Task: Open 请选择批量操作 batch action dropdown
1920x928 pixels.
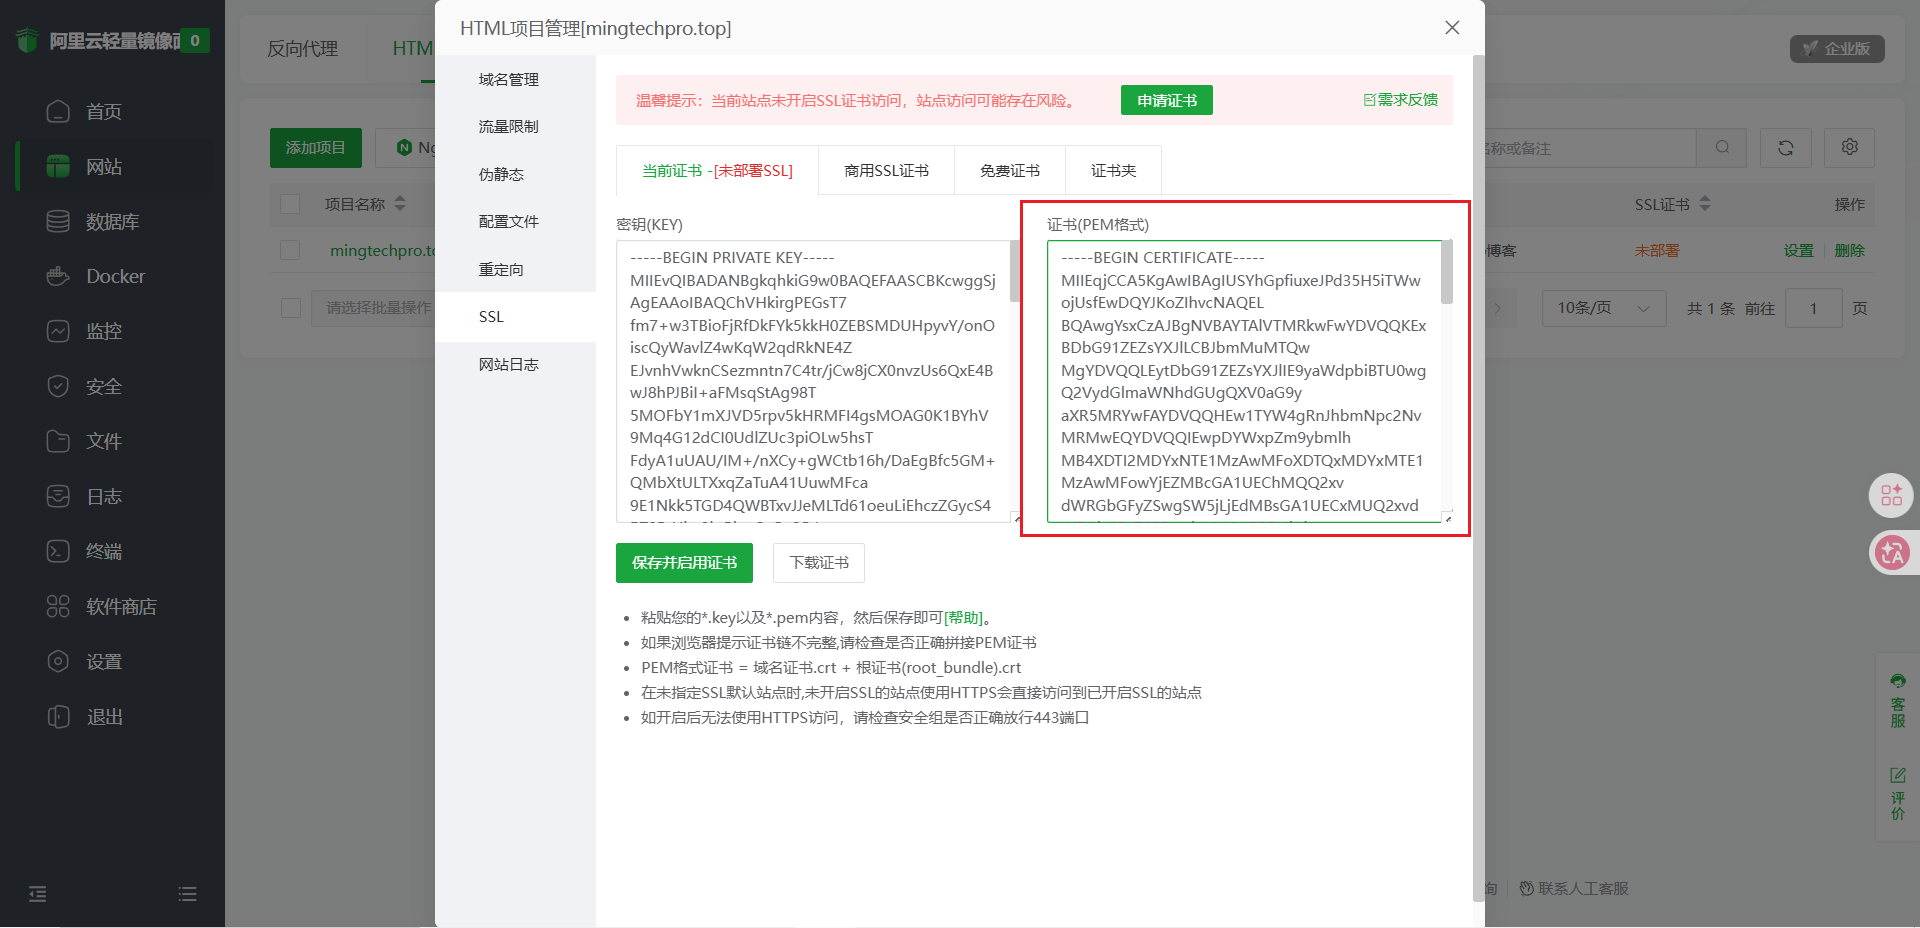Action: 373,308
